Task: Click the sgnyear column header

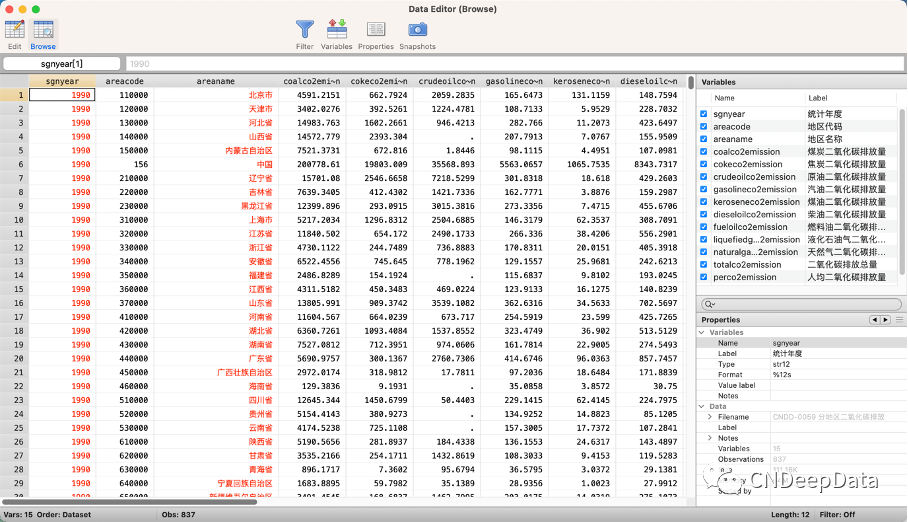Action: (x=62, y=81)
